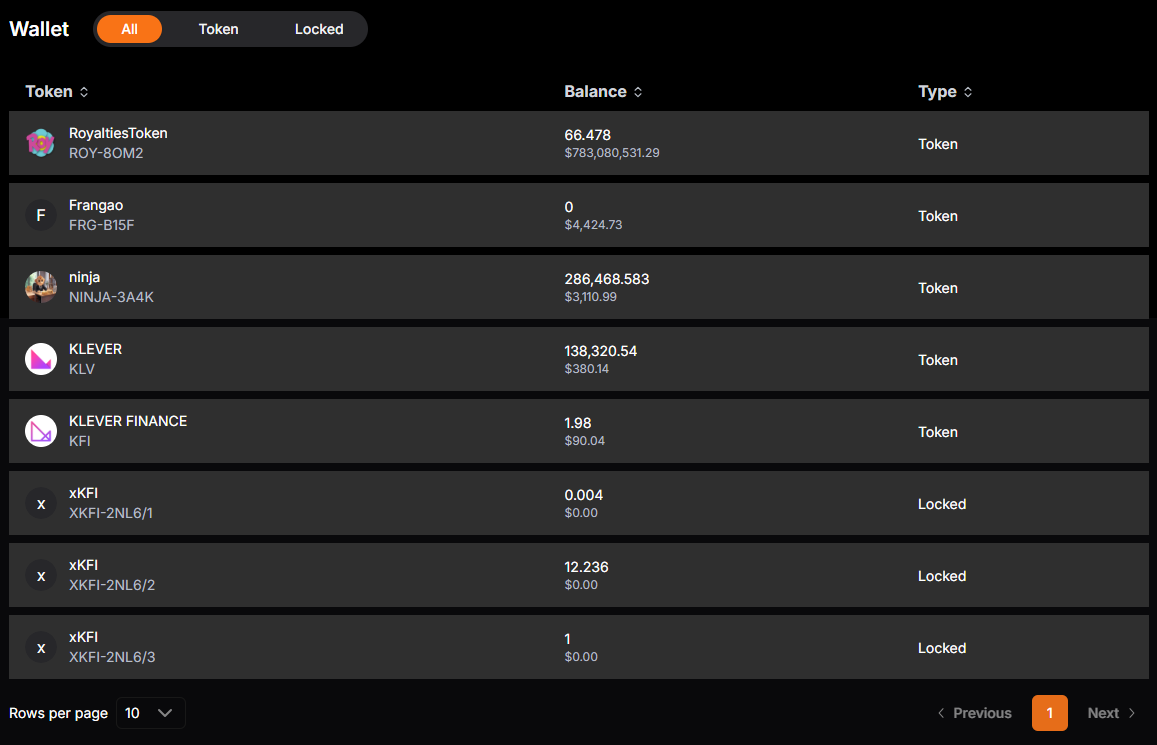Sort by Type column arrows
The image size is (1157, 745).
click(x=968, y=91)
